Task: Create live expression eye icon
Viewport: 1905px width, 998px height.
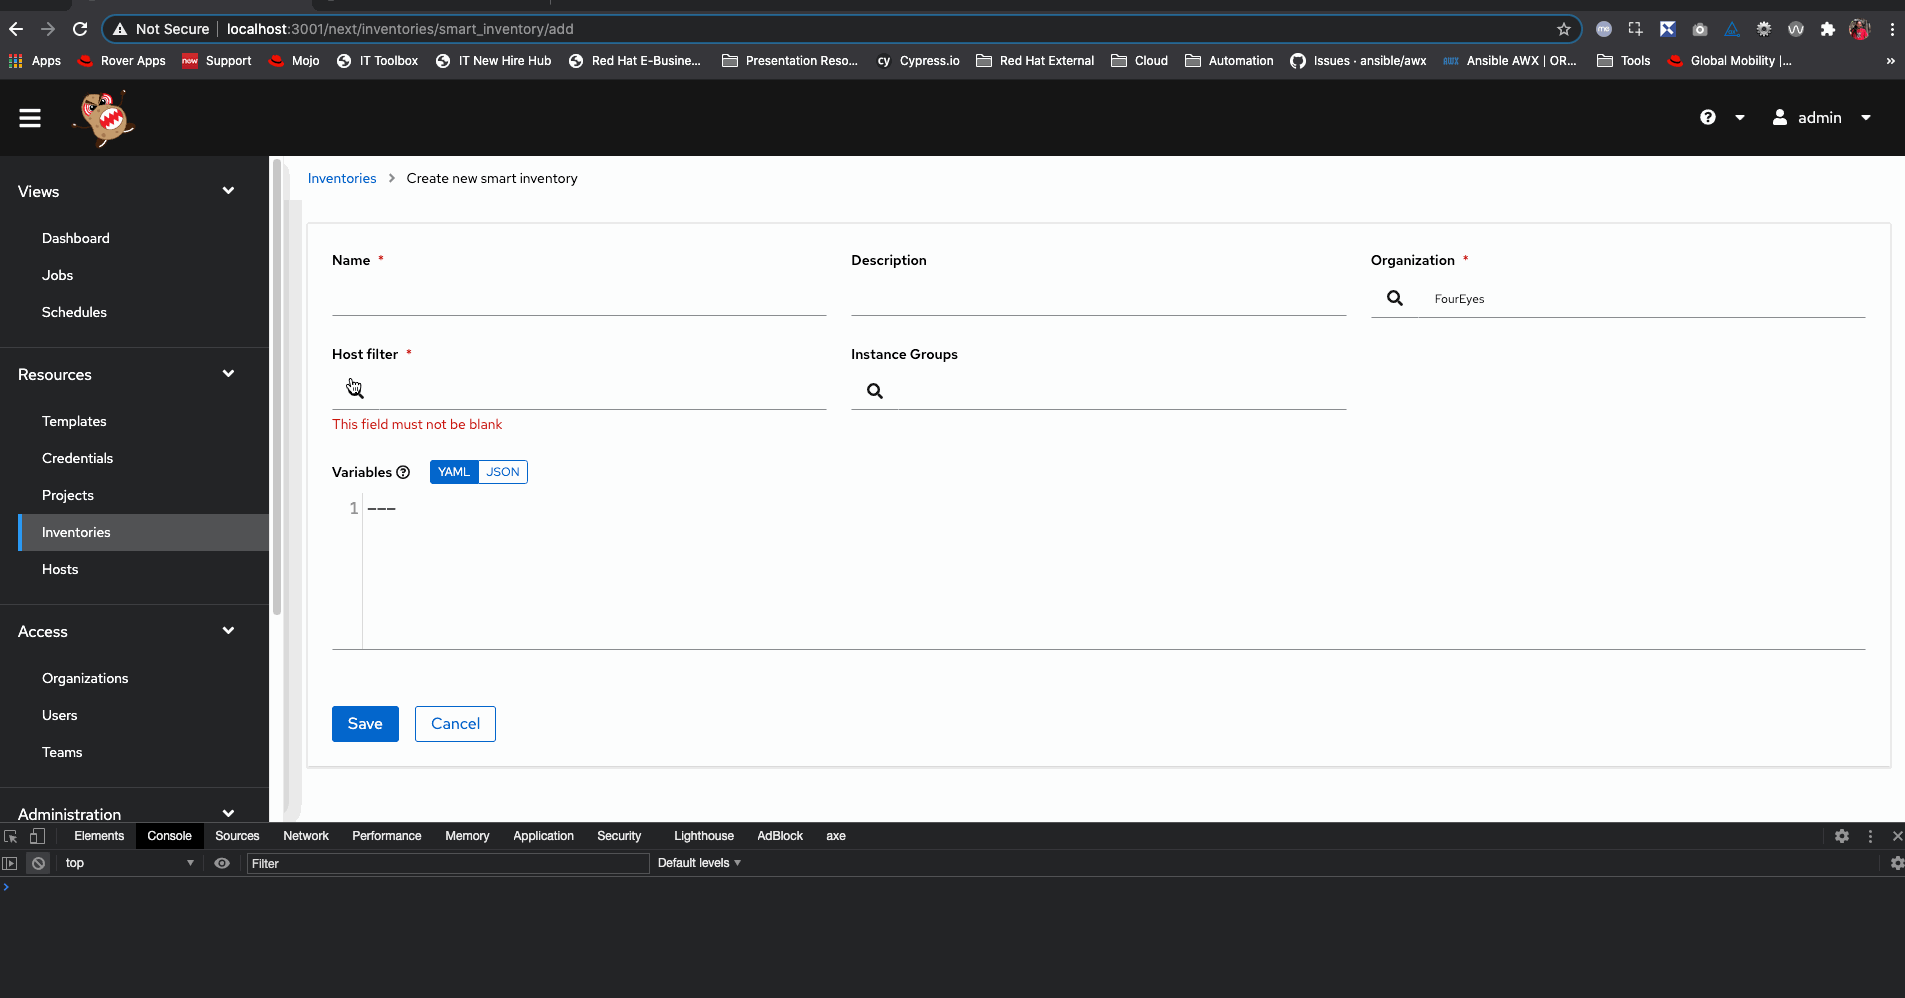Action: pos(222,863)
